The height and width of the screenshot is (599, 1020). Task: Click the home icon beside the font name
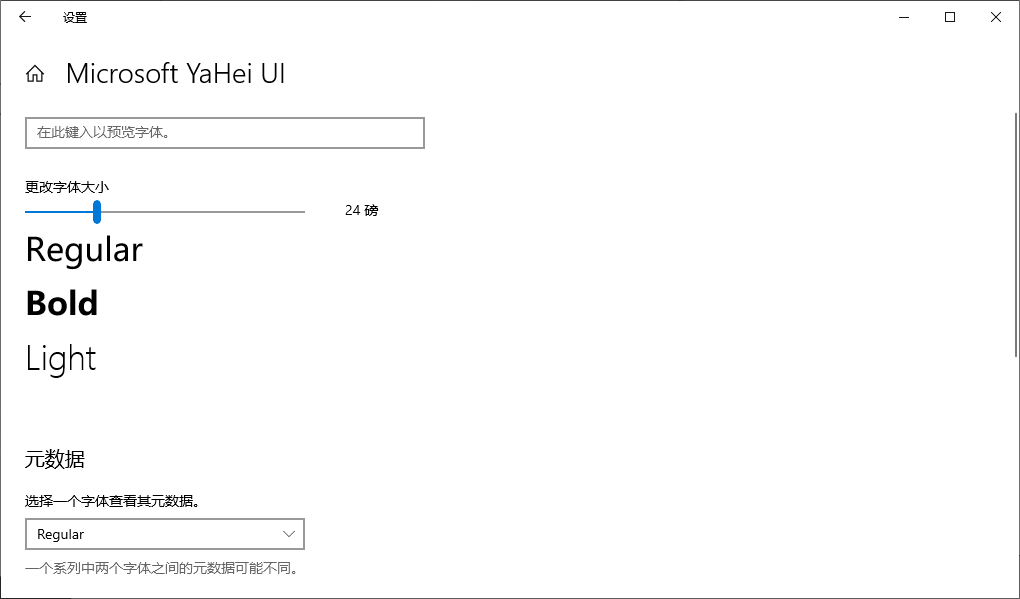point(34,73)
